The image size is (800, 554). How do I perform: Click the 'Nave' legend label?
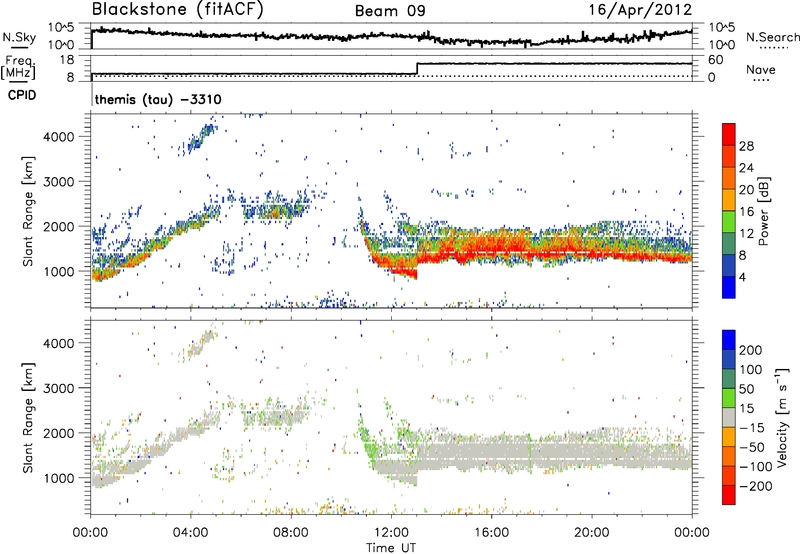(761, 69)
